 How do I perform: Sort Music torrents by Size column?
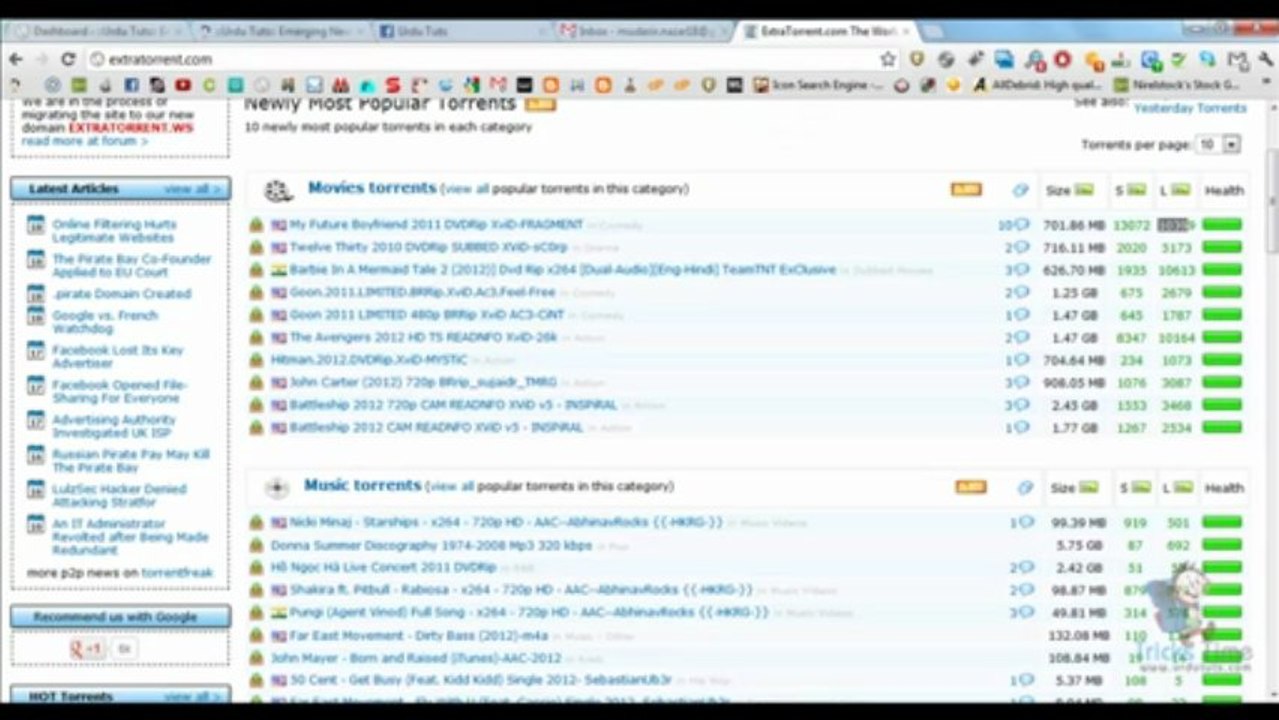click(1074, 488)
